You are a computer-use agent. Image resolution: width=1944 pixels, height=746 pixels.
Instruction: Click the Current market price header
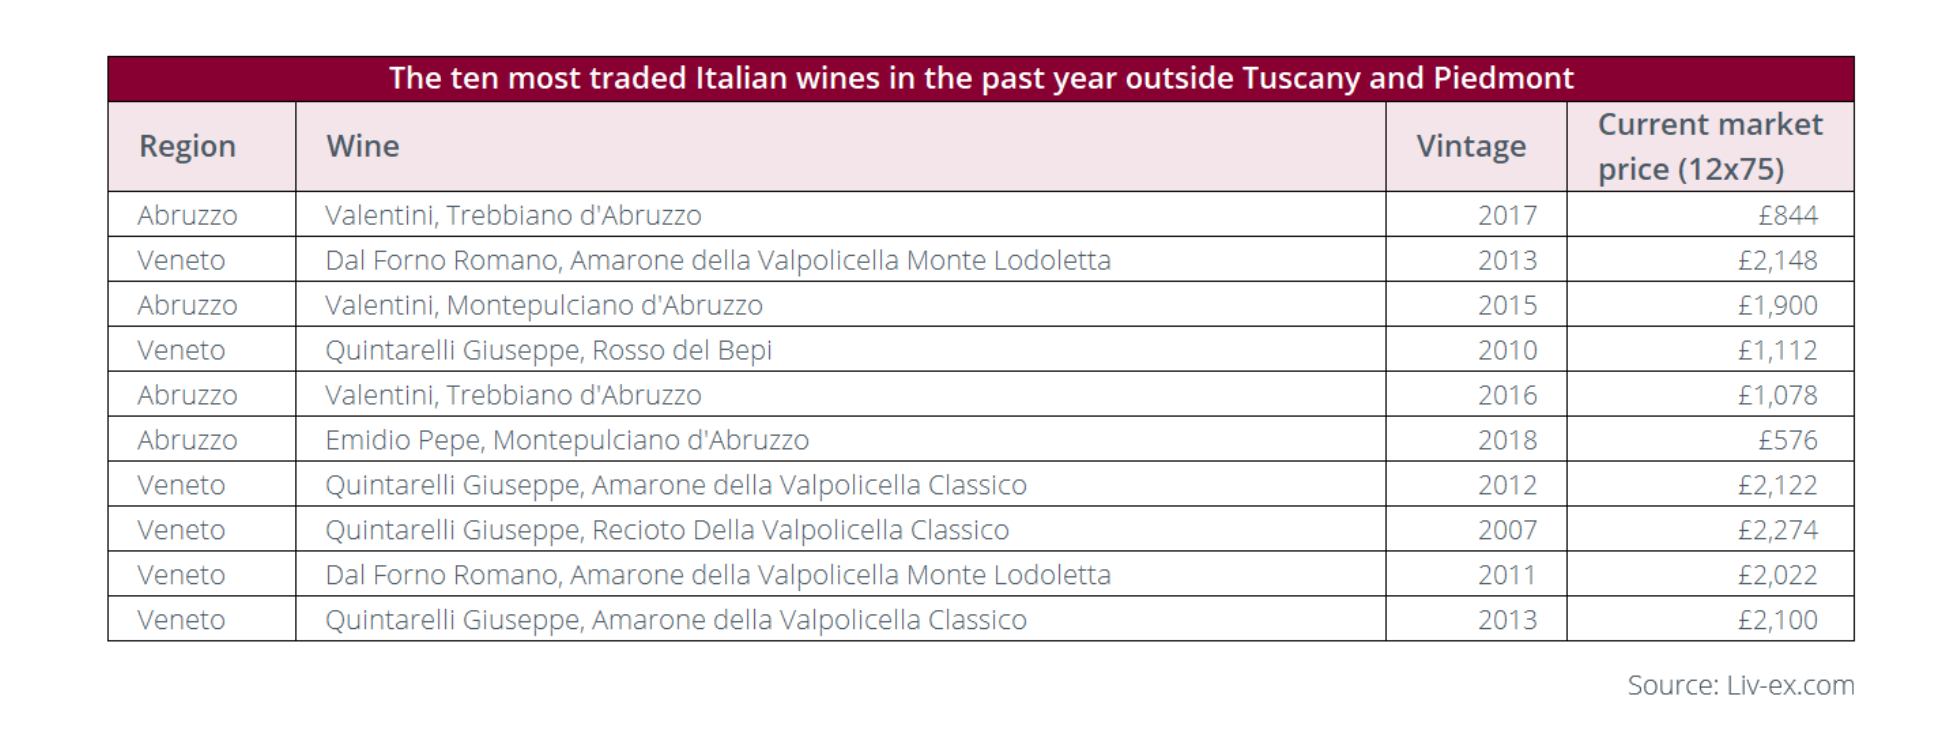tap(1710, 146)
